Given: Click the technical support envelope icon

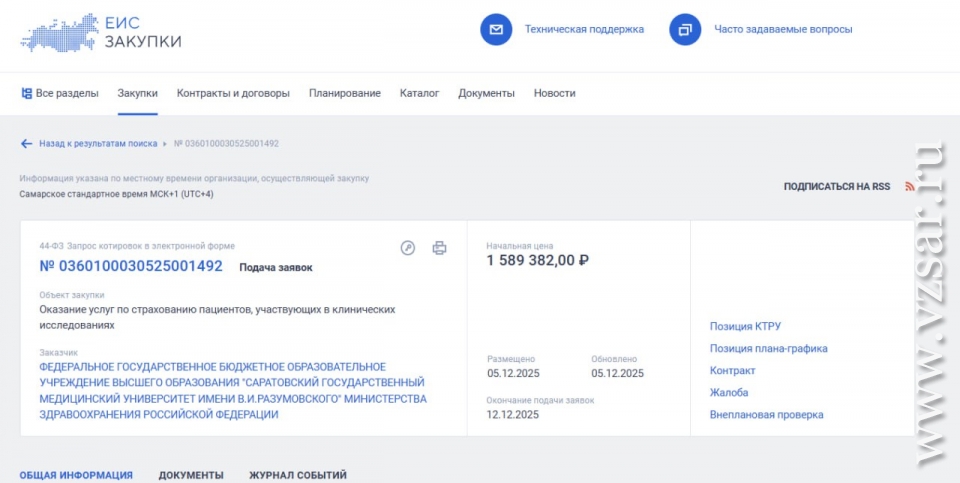Looking at the screenshot, I should tap(496, 30).
